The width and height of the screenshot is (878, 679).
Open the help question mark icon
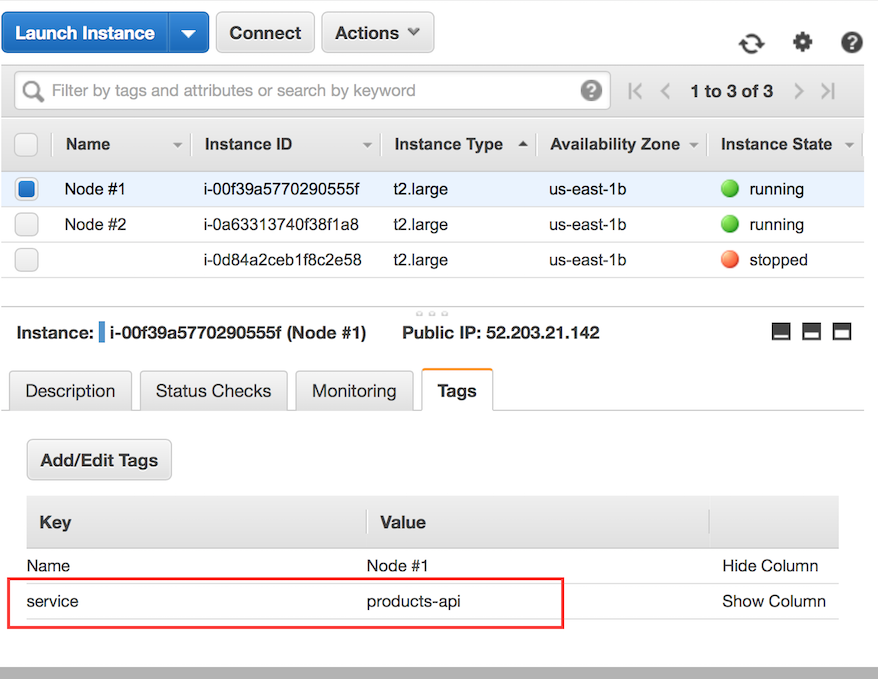click(x=851, y=43)
